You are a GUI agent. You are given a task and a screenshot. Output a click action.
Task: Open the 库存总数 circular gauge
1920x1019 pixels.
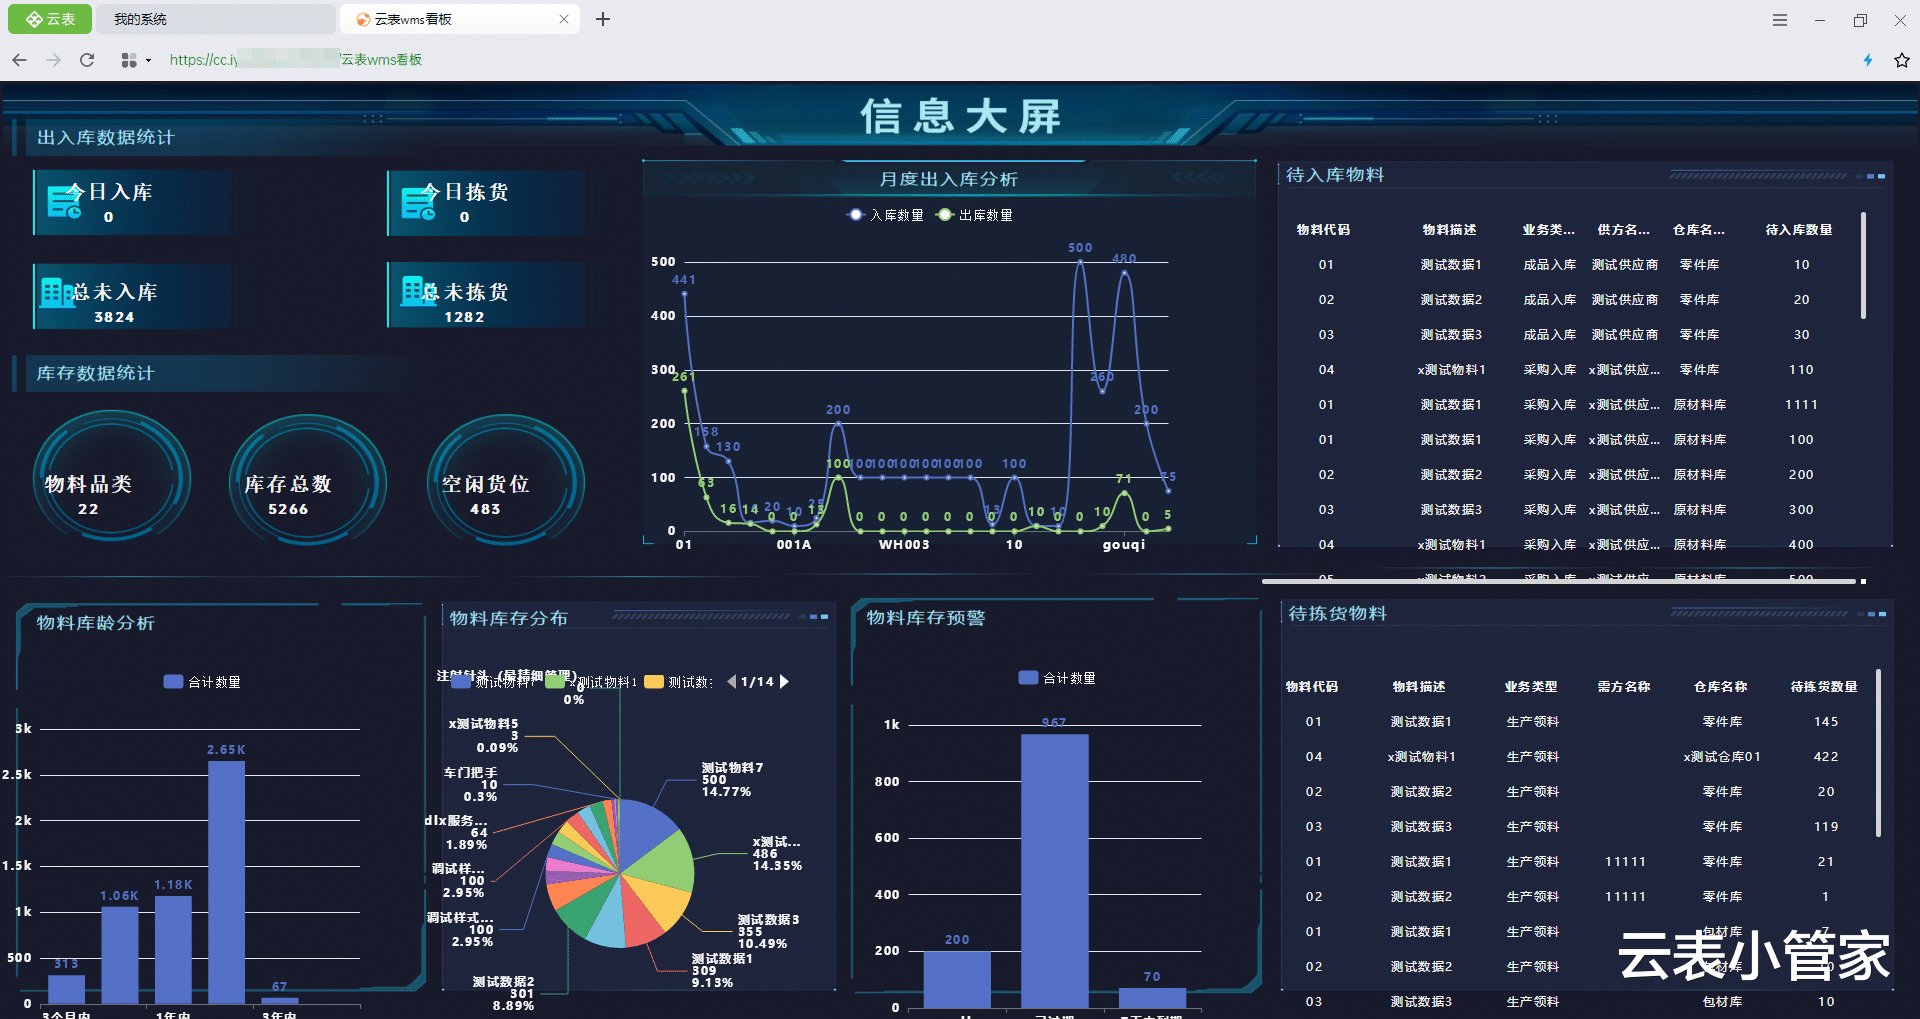[308, 478]
